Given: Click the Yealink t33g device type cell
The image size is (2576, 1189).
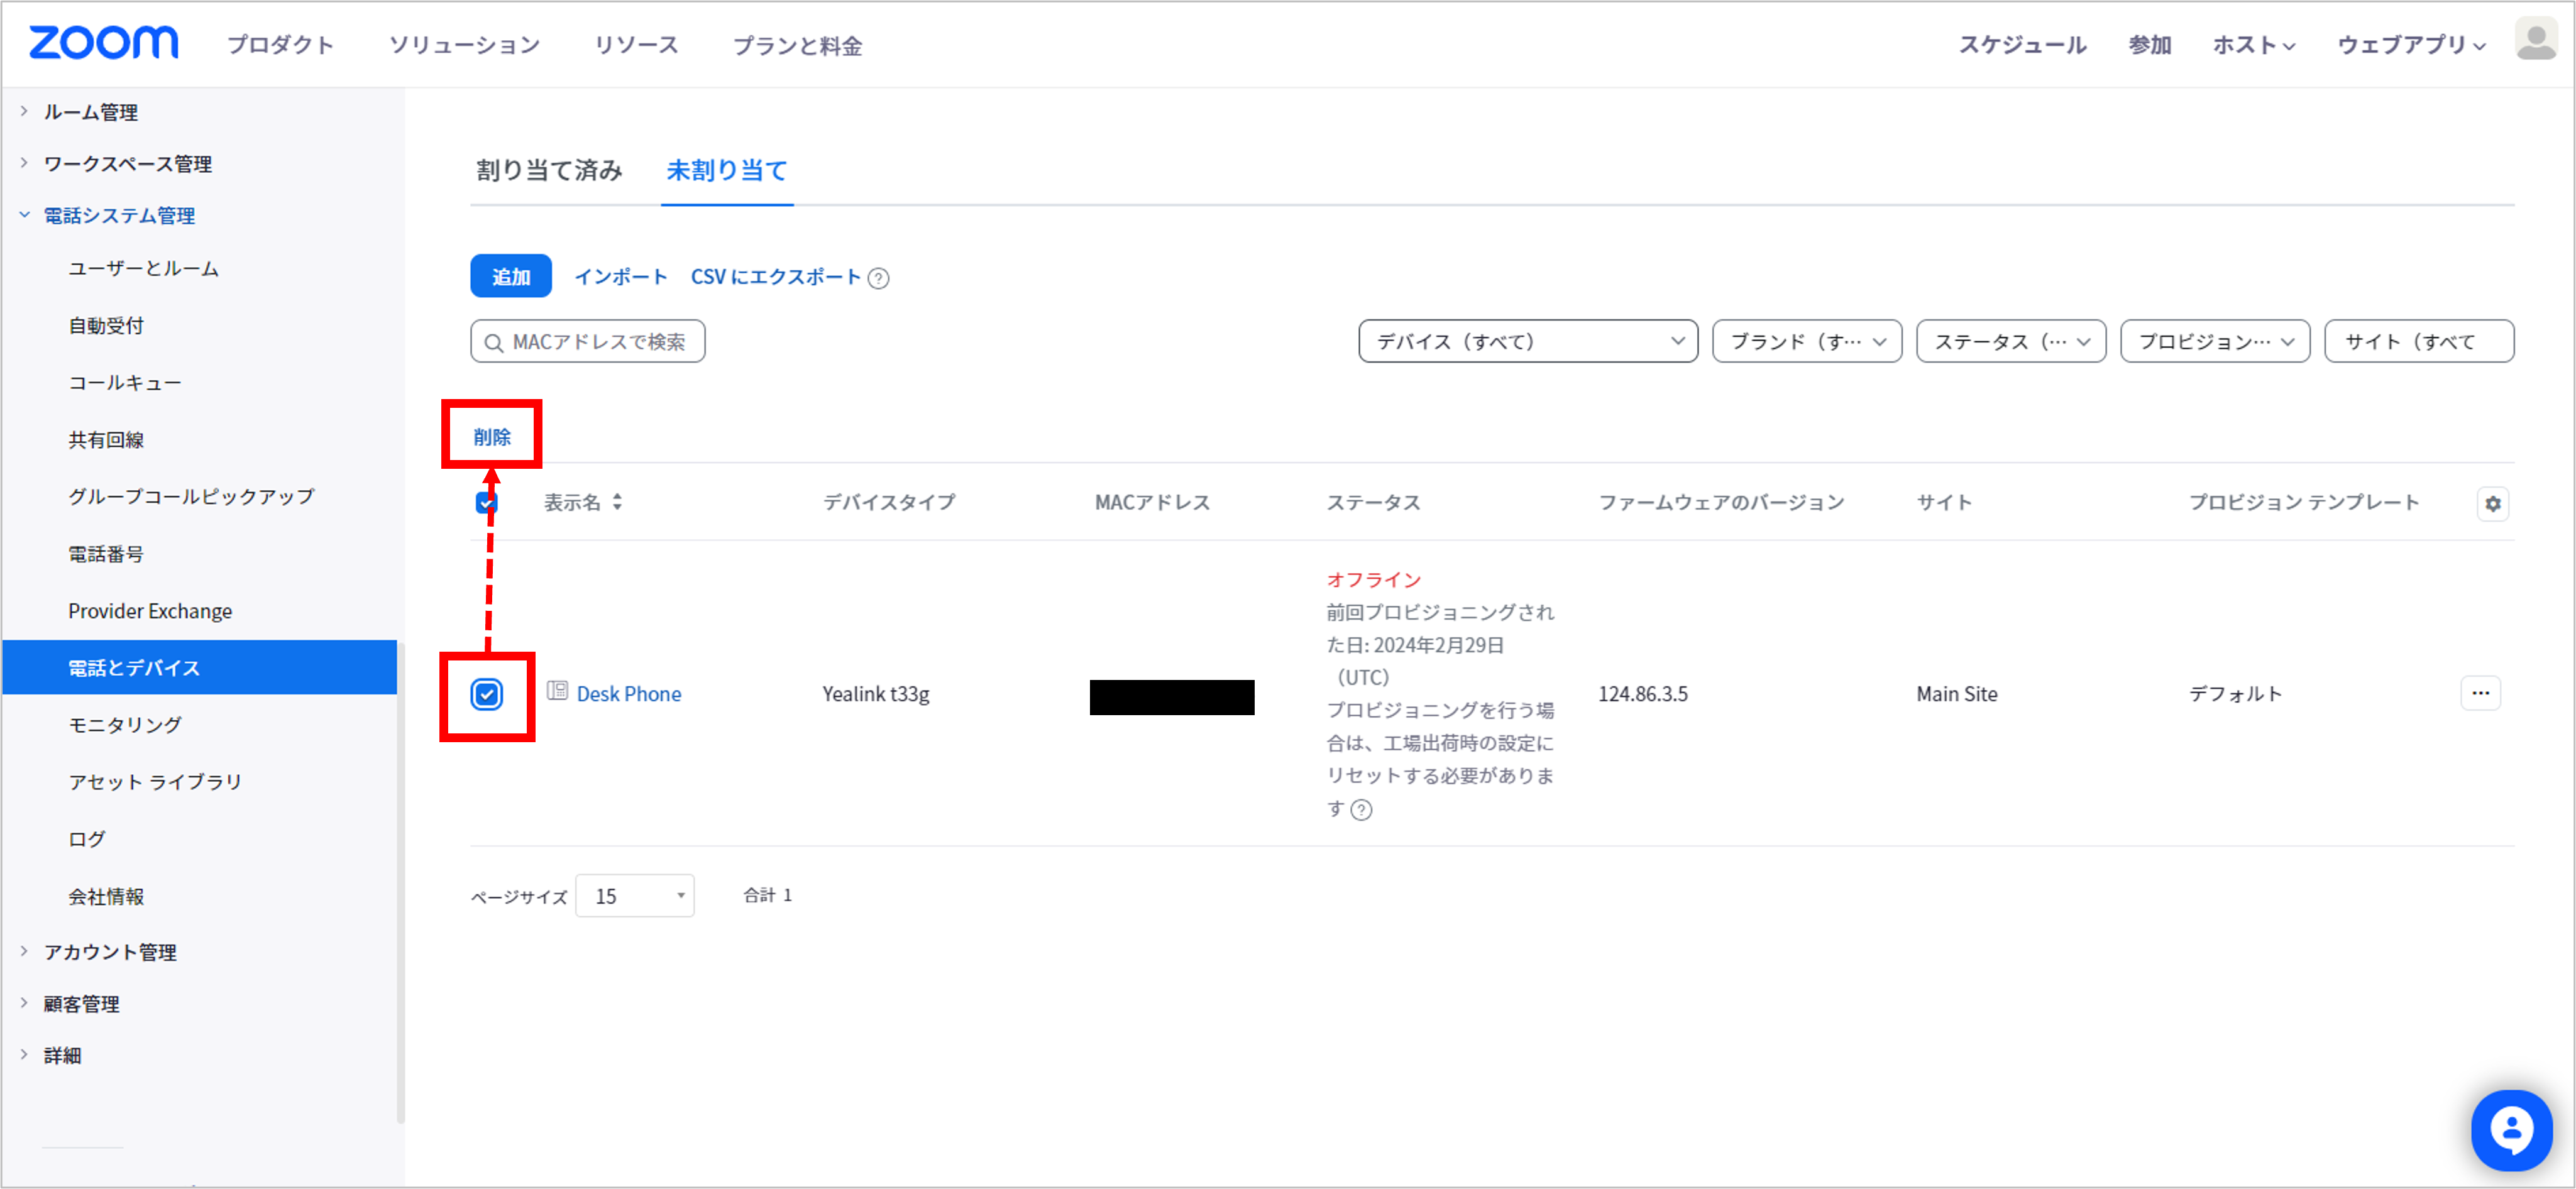Looking at the screenshot, I should click(x=876, y=694).
